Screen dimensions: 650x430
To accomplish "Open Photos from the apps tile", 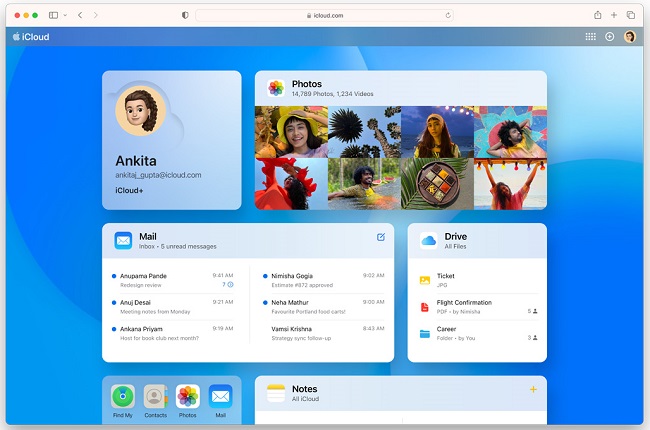I will coord(188,401).
